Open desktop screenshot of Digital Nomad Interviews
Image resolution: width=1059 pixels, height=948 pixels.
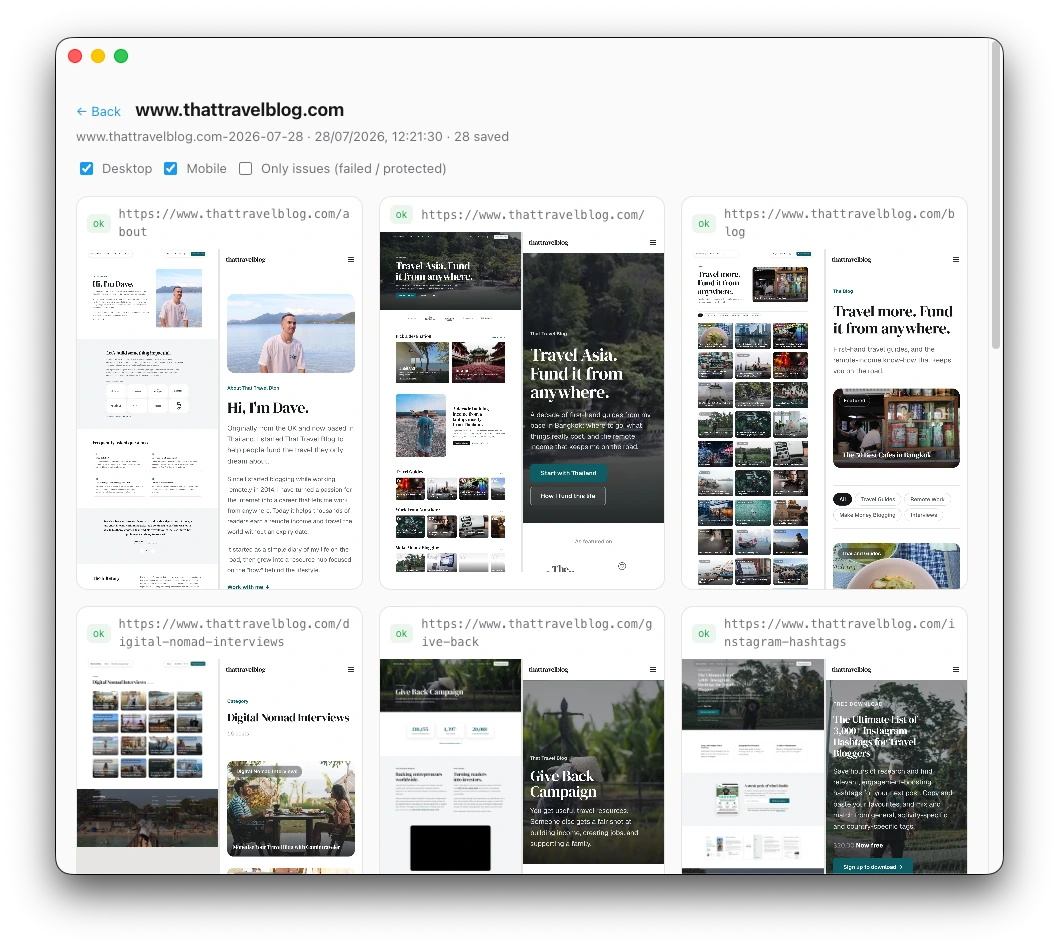click(147, 766)
